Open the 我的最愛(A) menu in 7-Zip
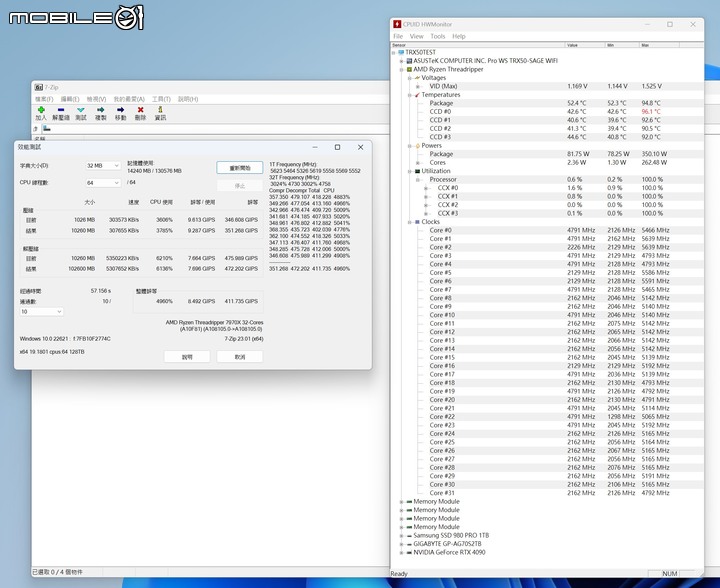This screenshot has height=588, width=720. point(129,99)
